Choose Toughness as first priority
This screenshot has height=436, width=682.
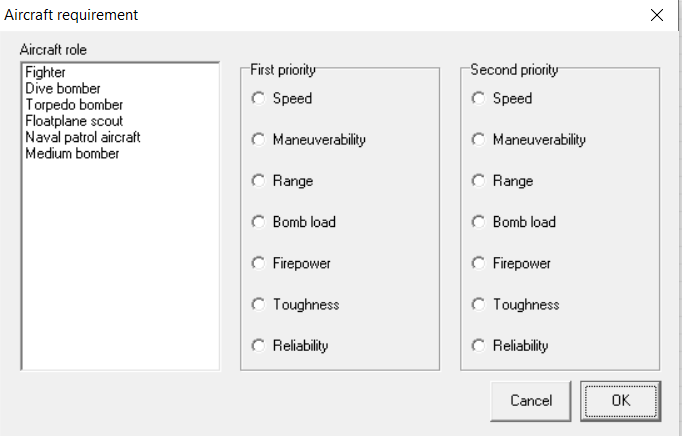tap(259, 304)
